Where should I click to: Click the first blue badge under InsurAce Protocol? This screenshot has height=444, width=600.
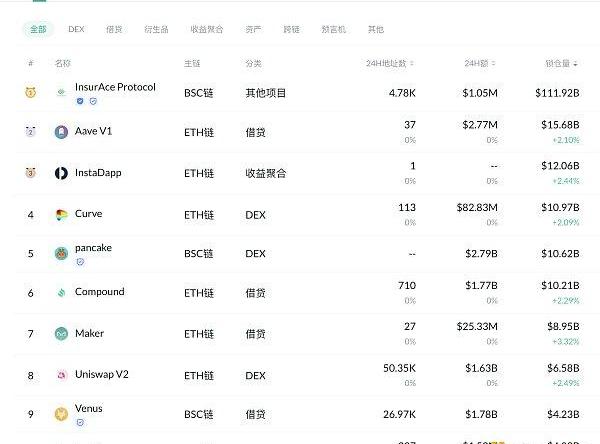pyautogui.click(x=80, y=101)
